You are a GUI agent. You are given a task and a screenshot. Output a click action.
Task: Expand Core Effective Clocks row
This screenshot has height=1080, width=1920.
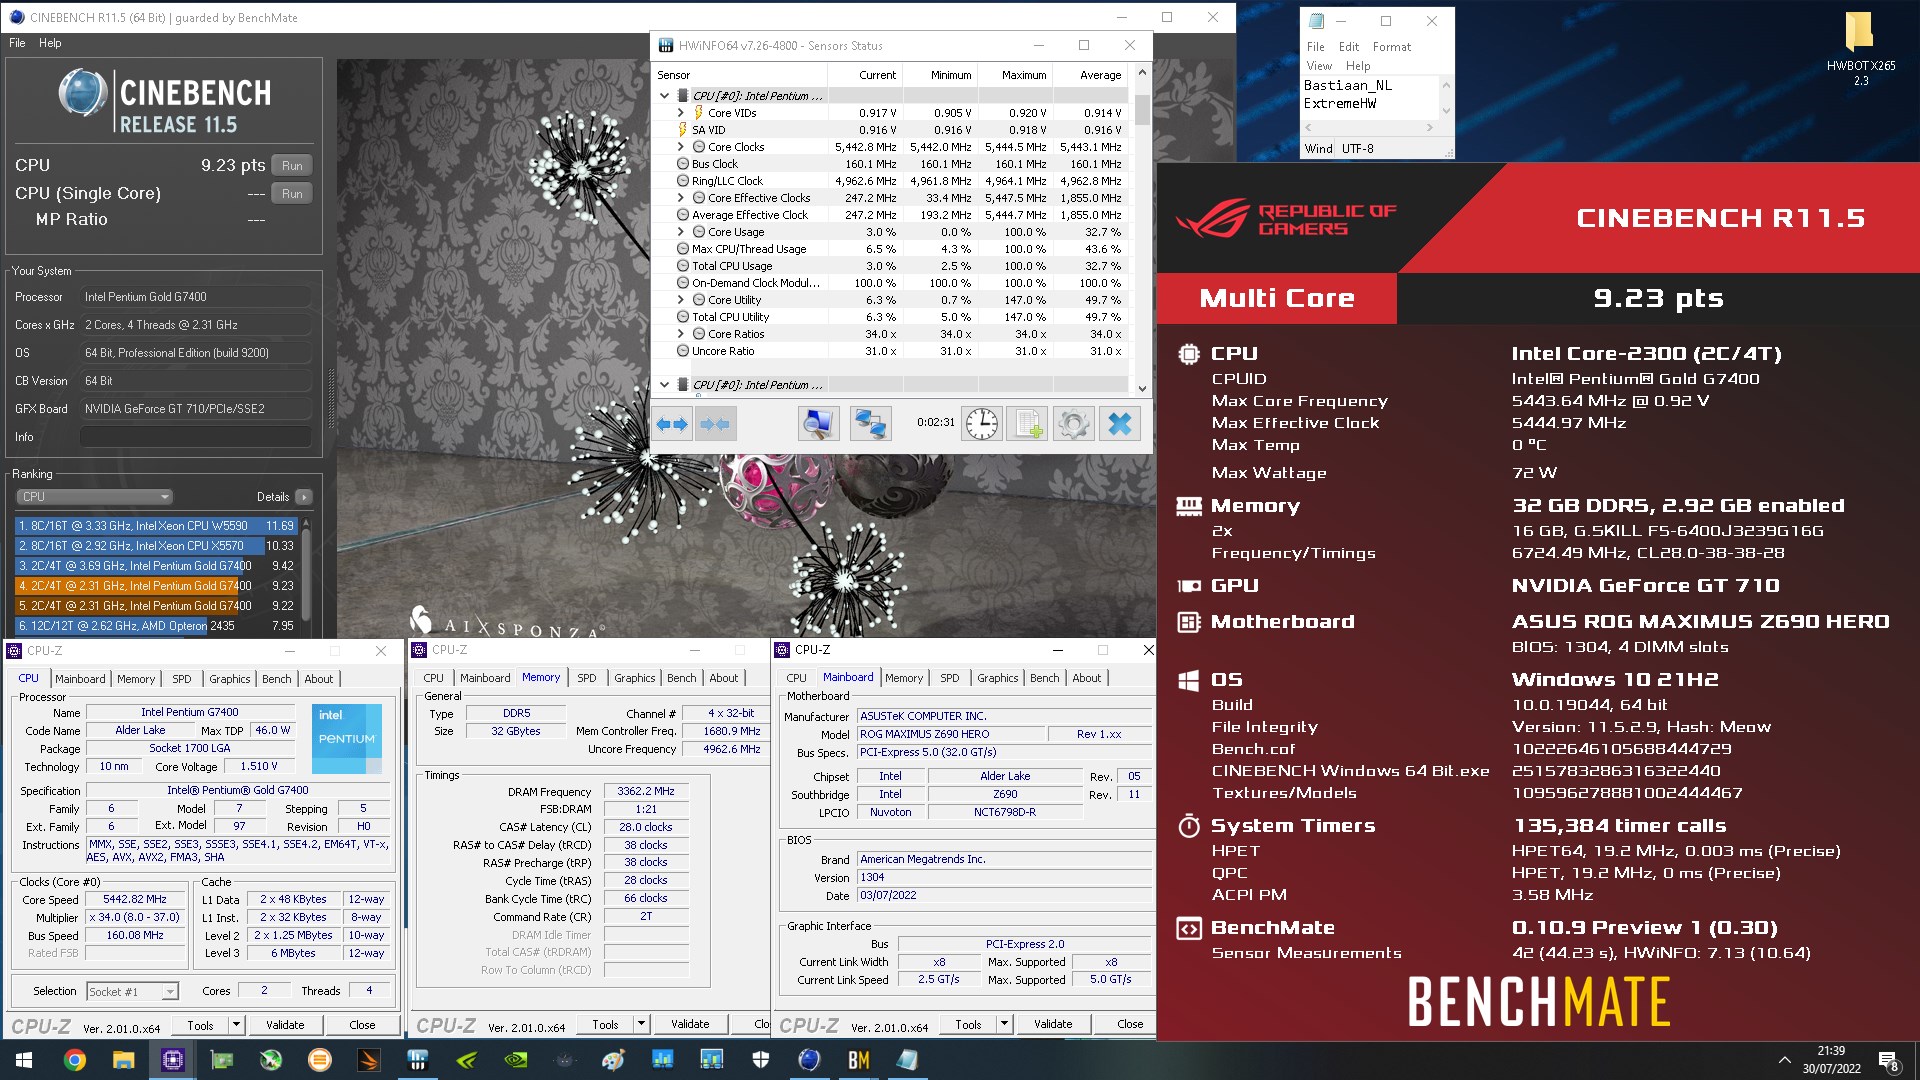tap(681, 198)
